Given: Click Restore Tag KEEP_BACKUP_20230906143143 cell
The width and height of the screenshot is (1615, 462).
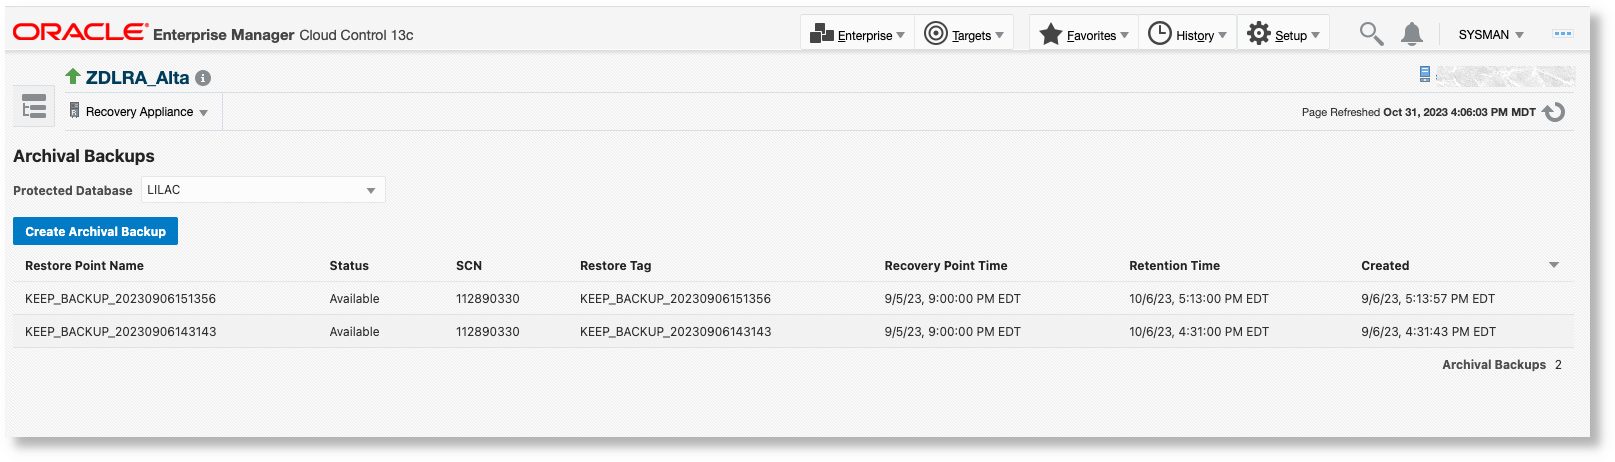Looking at the screenshot, I should pos(675,332).
